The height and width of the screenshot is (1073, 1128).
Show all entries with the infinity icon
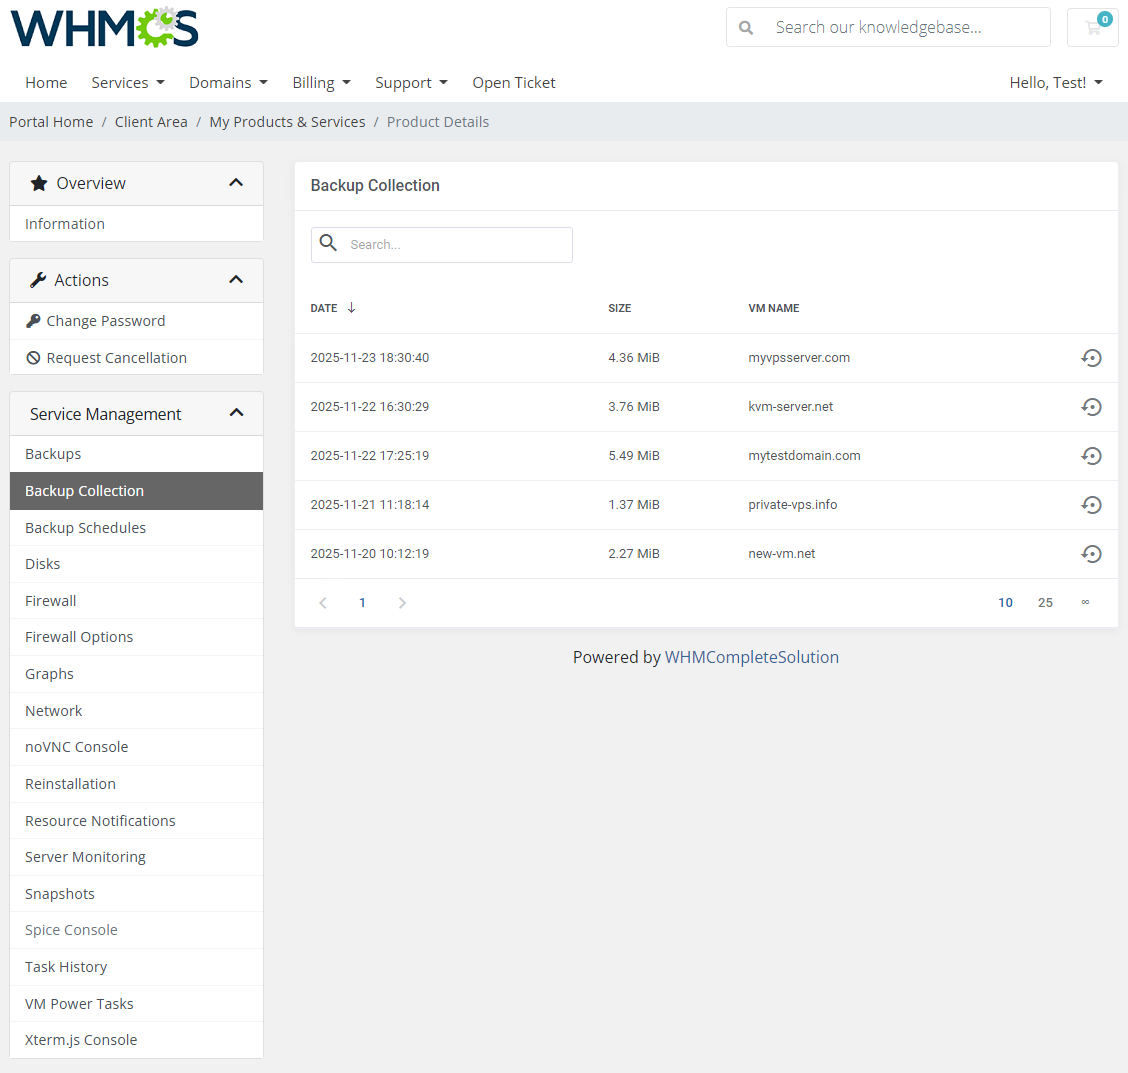click(x=1086, y=602)
